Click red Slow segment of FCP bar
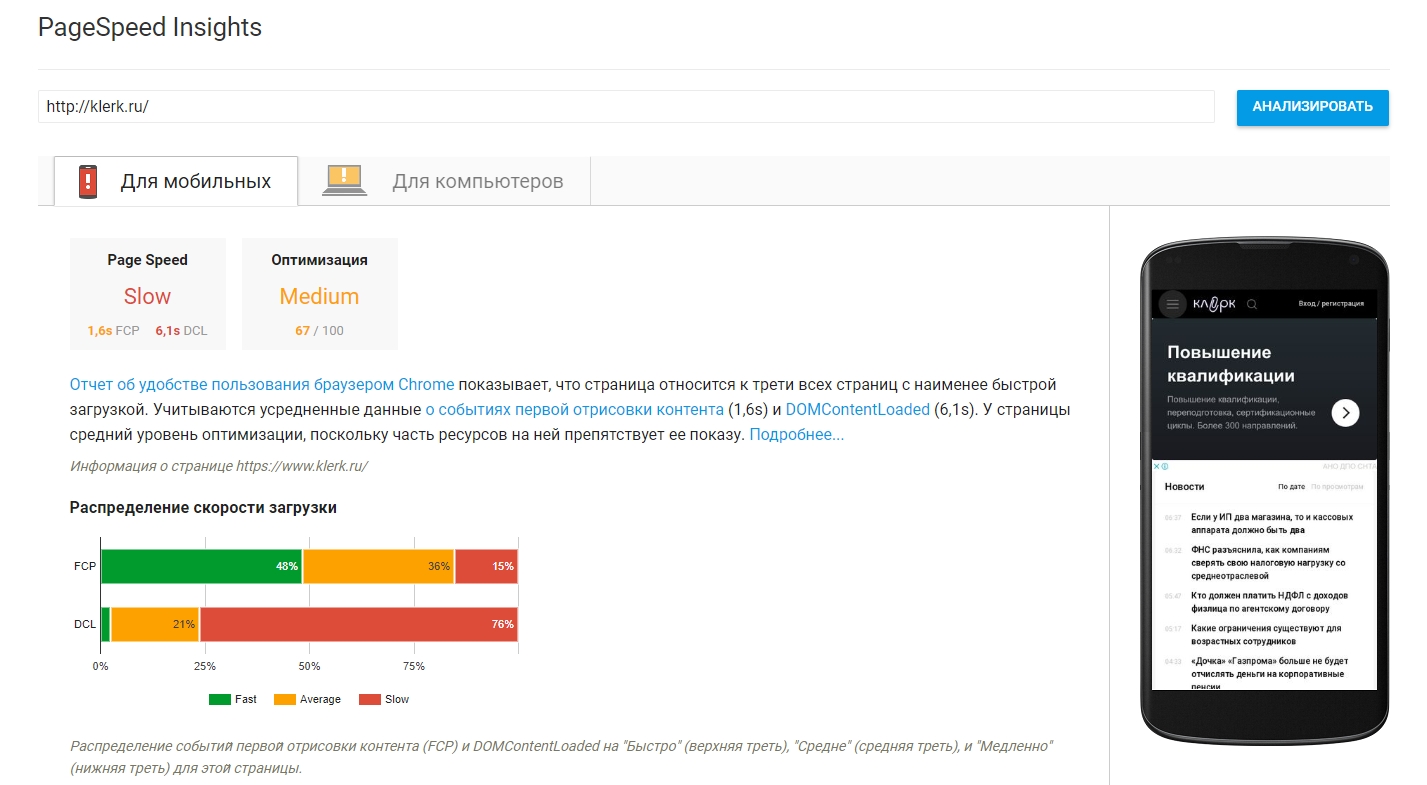Screen dimensions: 1427x785 point(486,566)
